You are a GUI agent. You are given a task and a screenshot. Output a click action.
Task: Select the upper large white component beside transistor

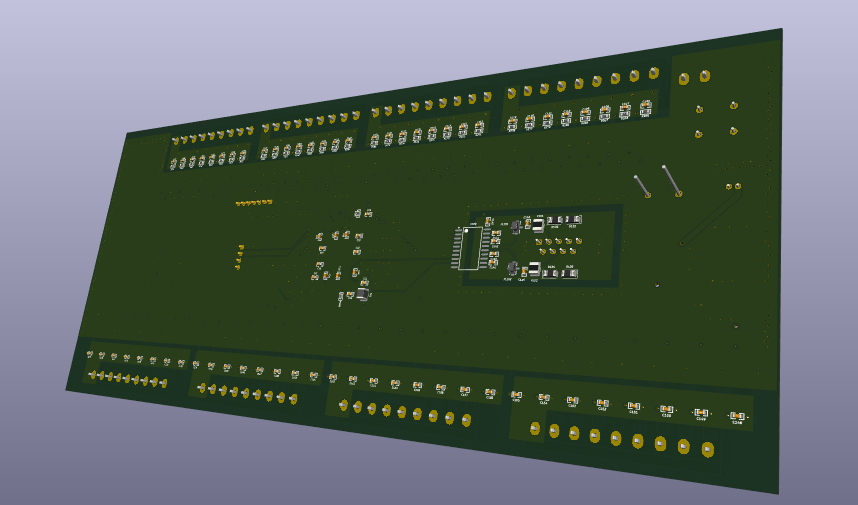(x=538, y=224)
